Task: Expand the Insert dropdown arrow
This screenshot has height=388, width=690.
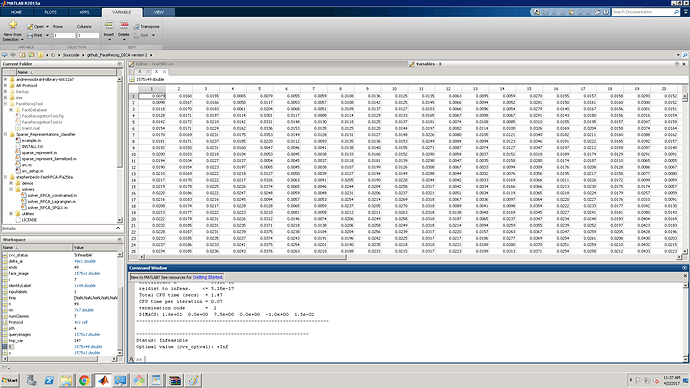Action: pyautogui.click(x=109, y=40)
